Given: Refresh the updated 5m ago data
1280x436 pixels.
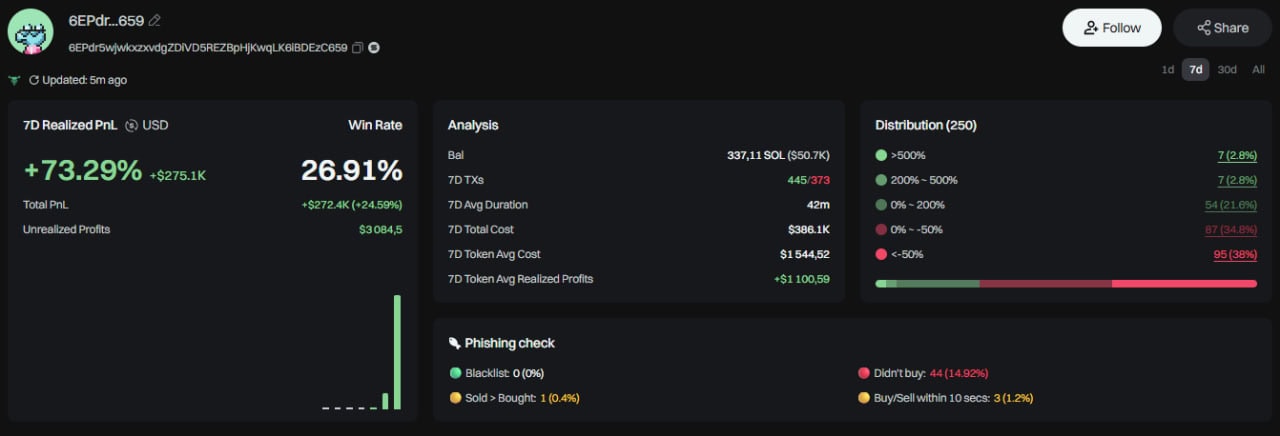Looking at the screenshot, I should (x=34, y=80).
